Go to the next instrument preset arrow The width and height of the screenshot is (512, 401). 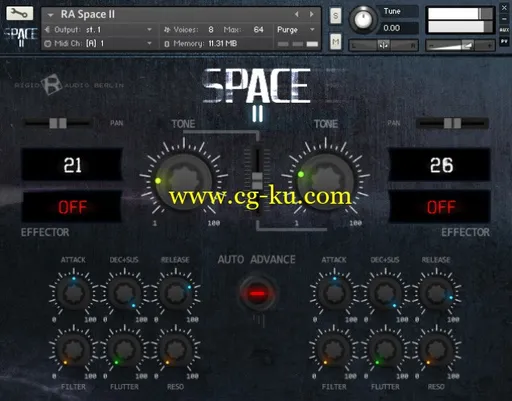(x=311, y=14)
